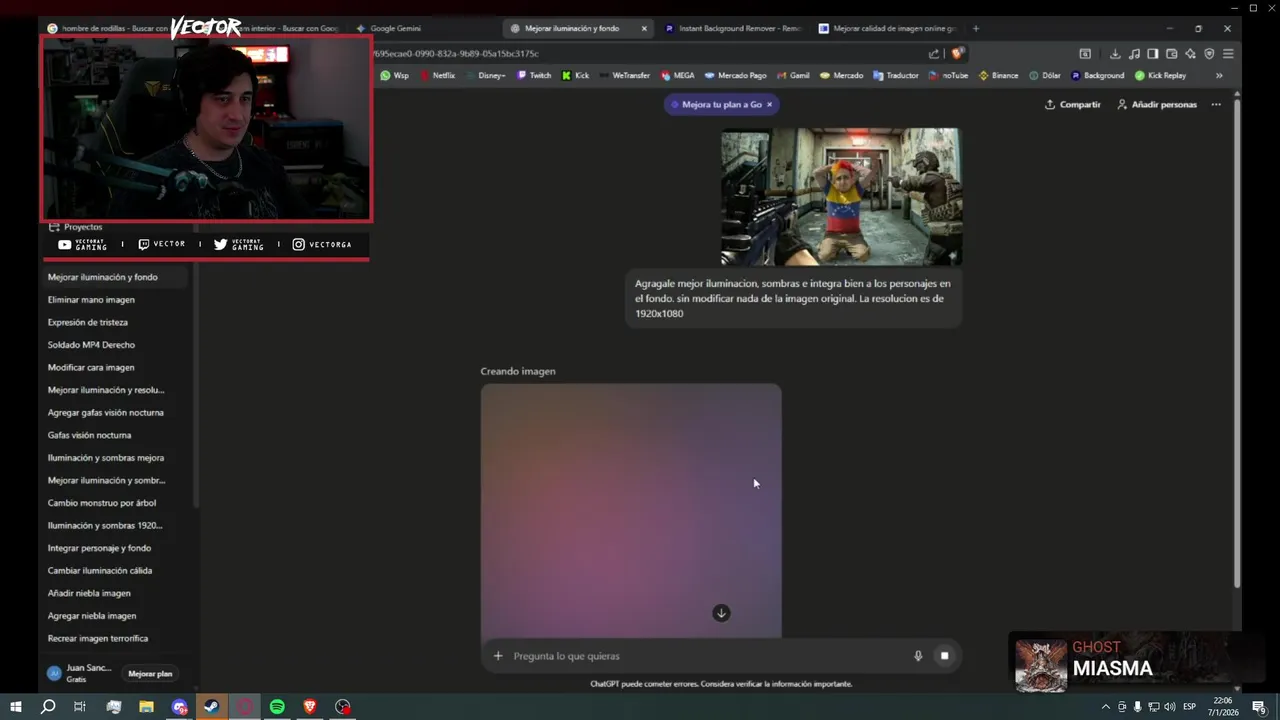This screenshot has width=1280, height=720.
Task: Stop image generation with the stop button
Action: tap(944, 656)
